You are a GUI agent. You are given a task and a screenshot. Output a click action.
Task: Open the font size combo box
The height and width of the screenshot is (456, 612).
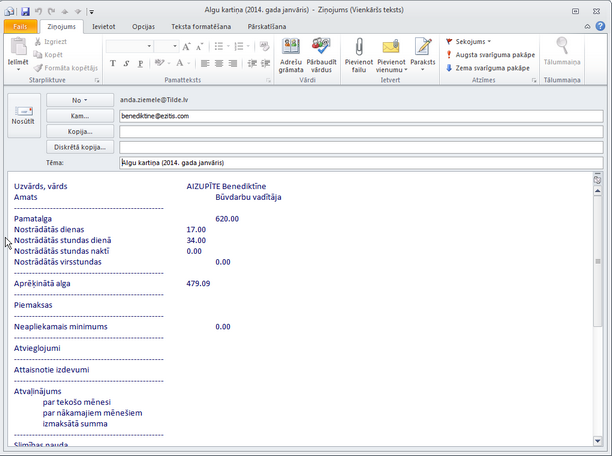[166, 46]
